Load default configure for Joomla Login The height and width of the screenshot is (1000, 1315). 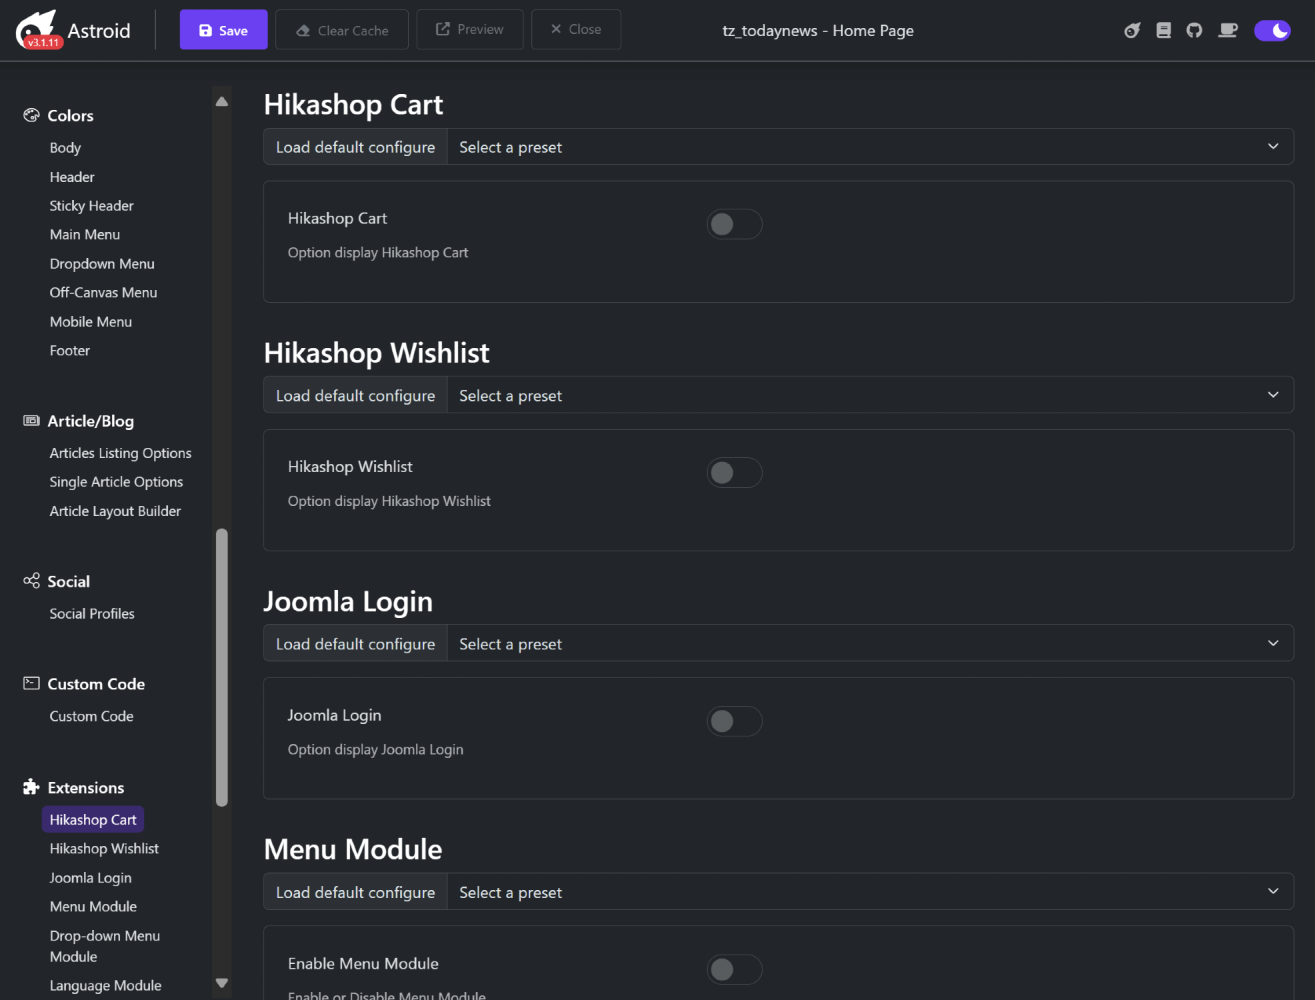point(355,644)
